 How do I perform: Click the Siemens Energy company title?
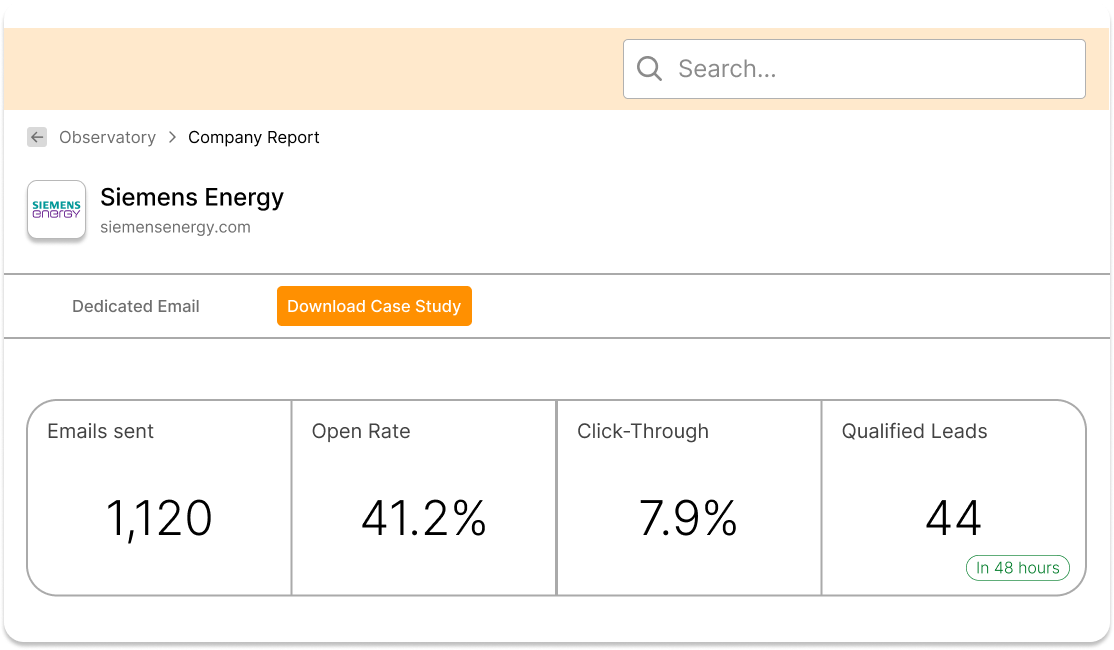click(x=192, y=197)
